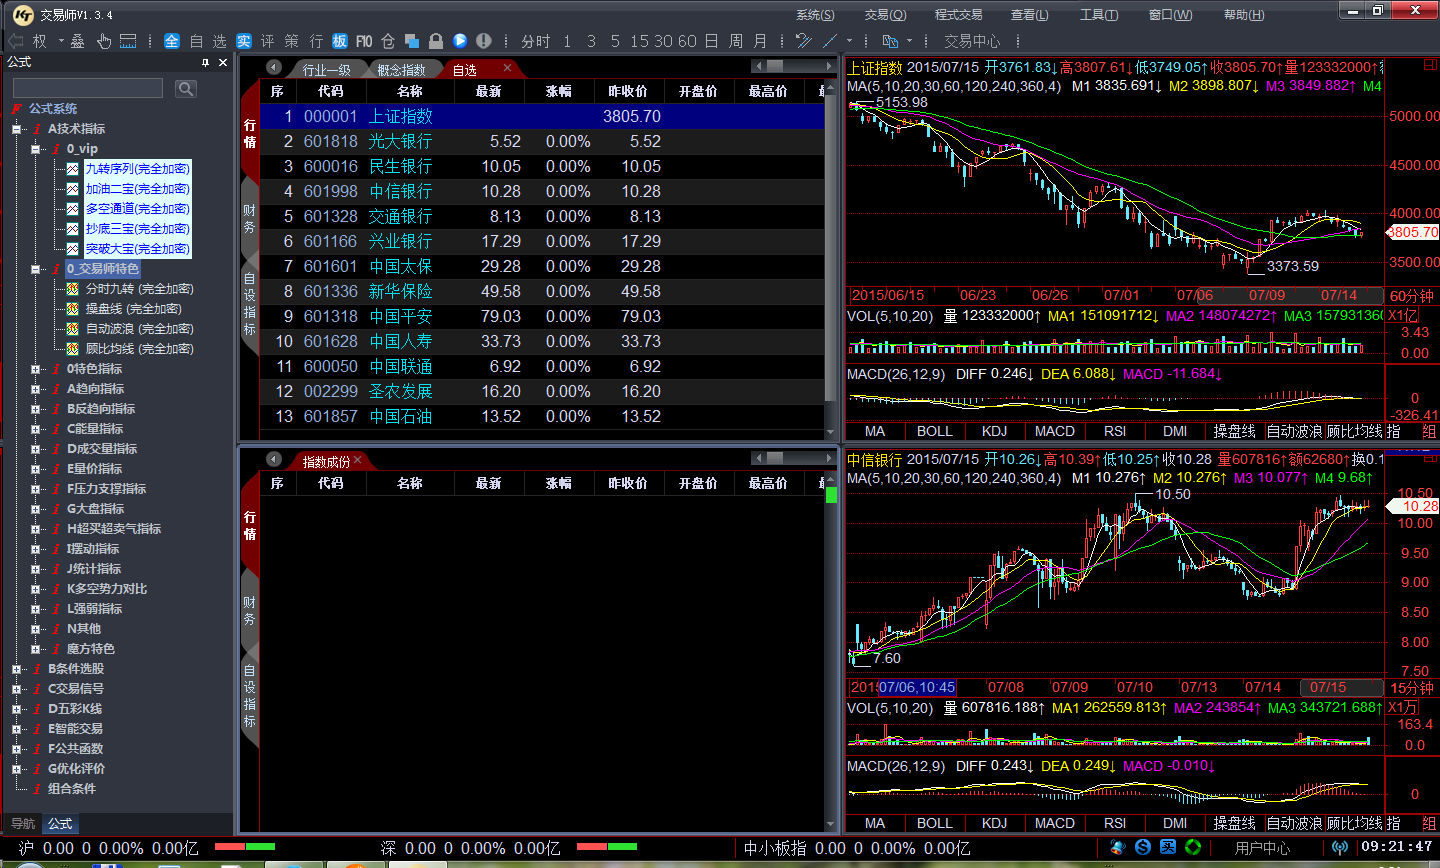Click the gray exclamation alert icon
The image size is (1440, 868).
point(484,41)
